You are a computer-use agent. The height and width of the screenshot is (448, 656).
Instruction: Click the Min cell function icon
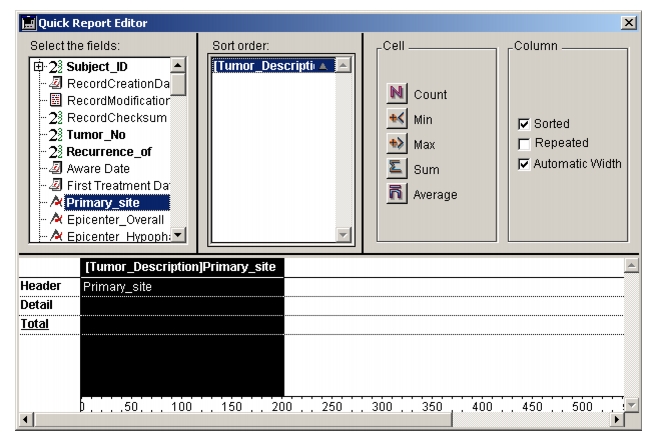pyautogui.click(x=396, y=120)
